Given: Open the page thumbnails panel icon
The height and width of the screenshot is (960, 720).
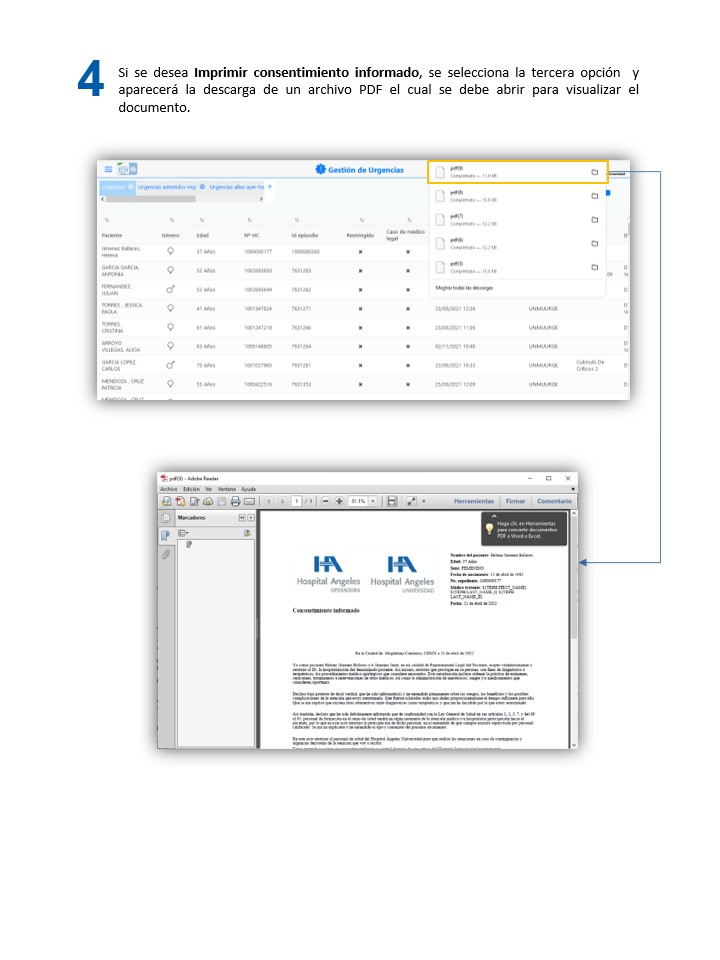Looking at the screenshot, I should point(166,518).
